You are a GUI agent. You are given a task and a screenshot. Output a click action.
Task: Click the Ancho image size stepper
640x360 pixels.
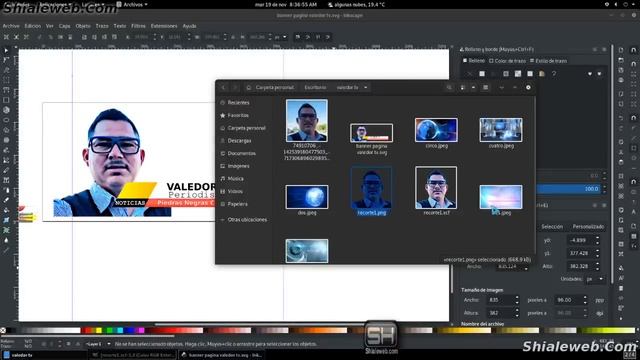click(x=517, y=300)
